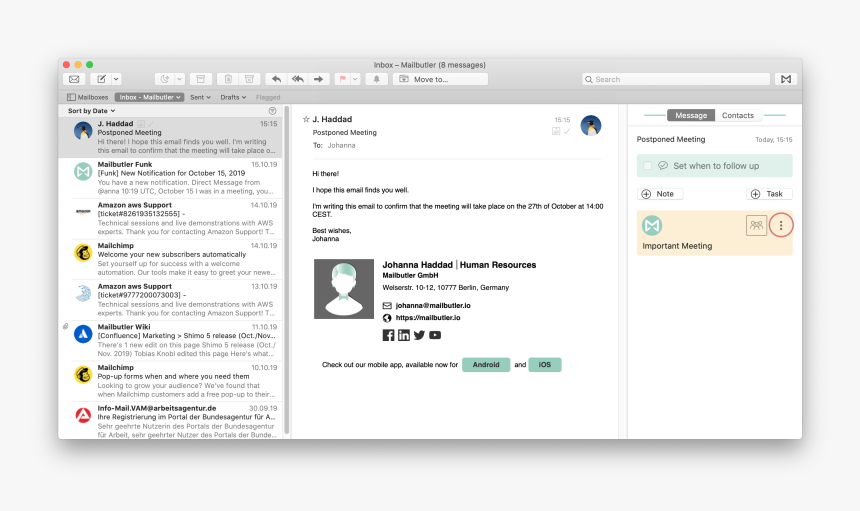Delete the message with the trash icon
Screen dimensions: 860x511
[228, 79]
